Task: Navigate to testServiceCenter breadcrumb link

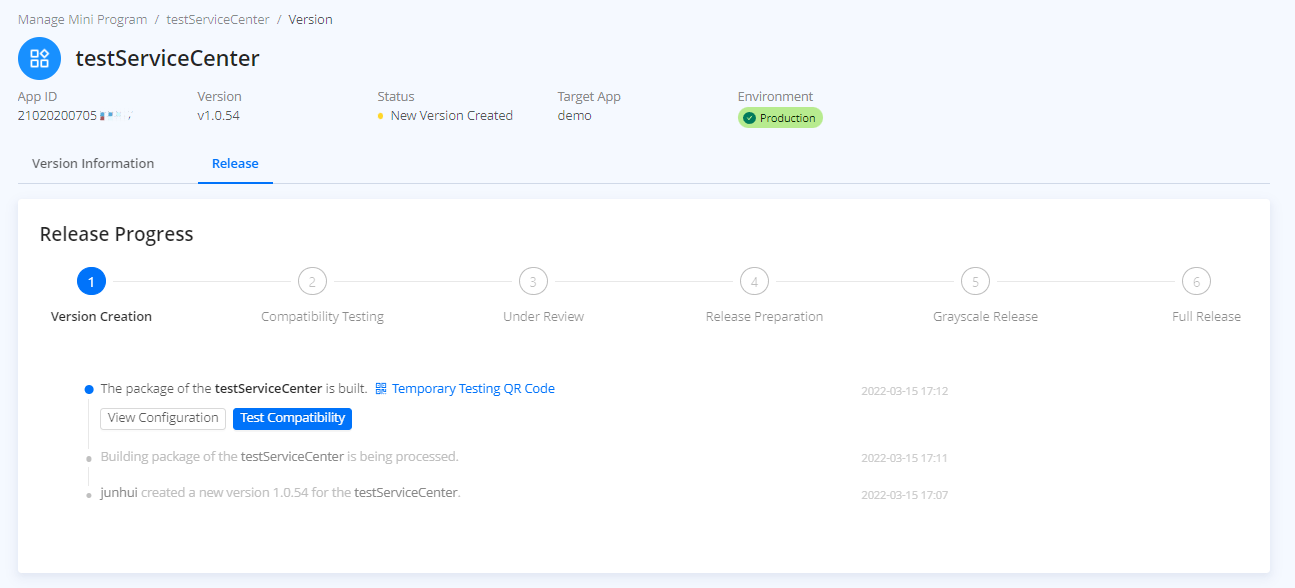Action: (218, 19)
